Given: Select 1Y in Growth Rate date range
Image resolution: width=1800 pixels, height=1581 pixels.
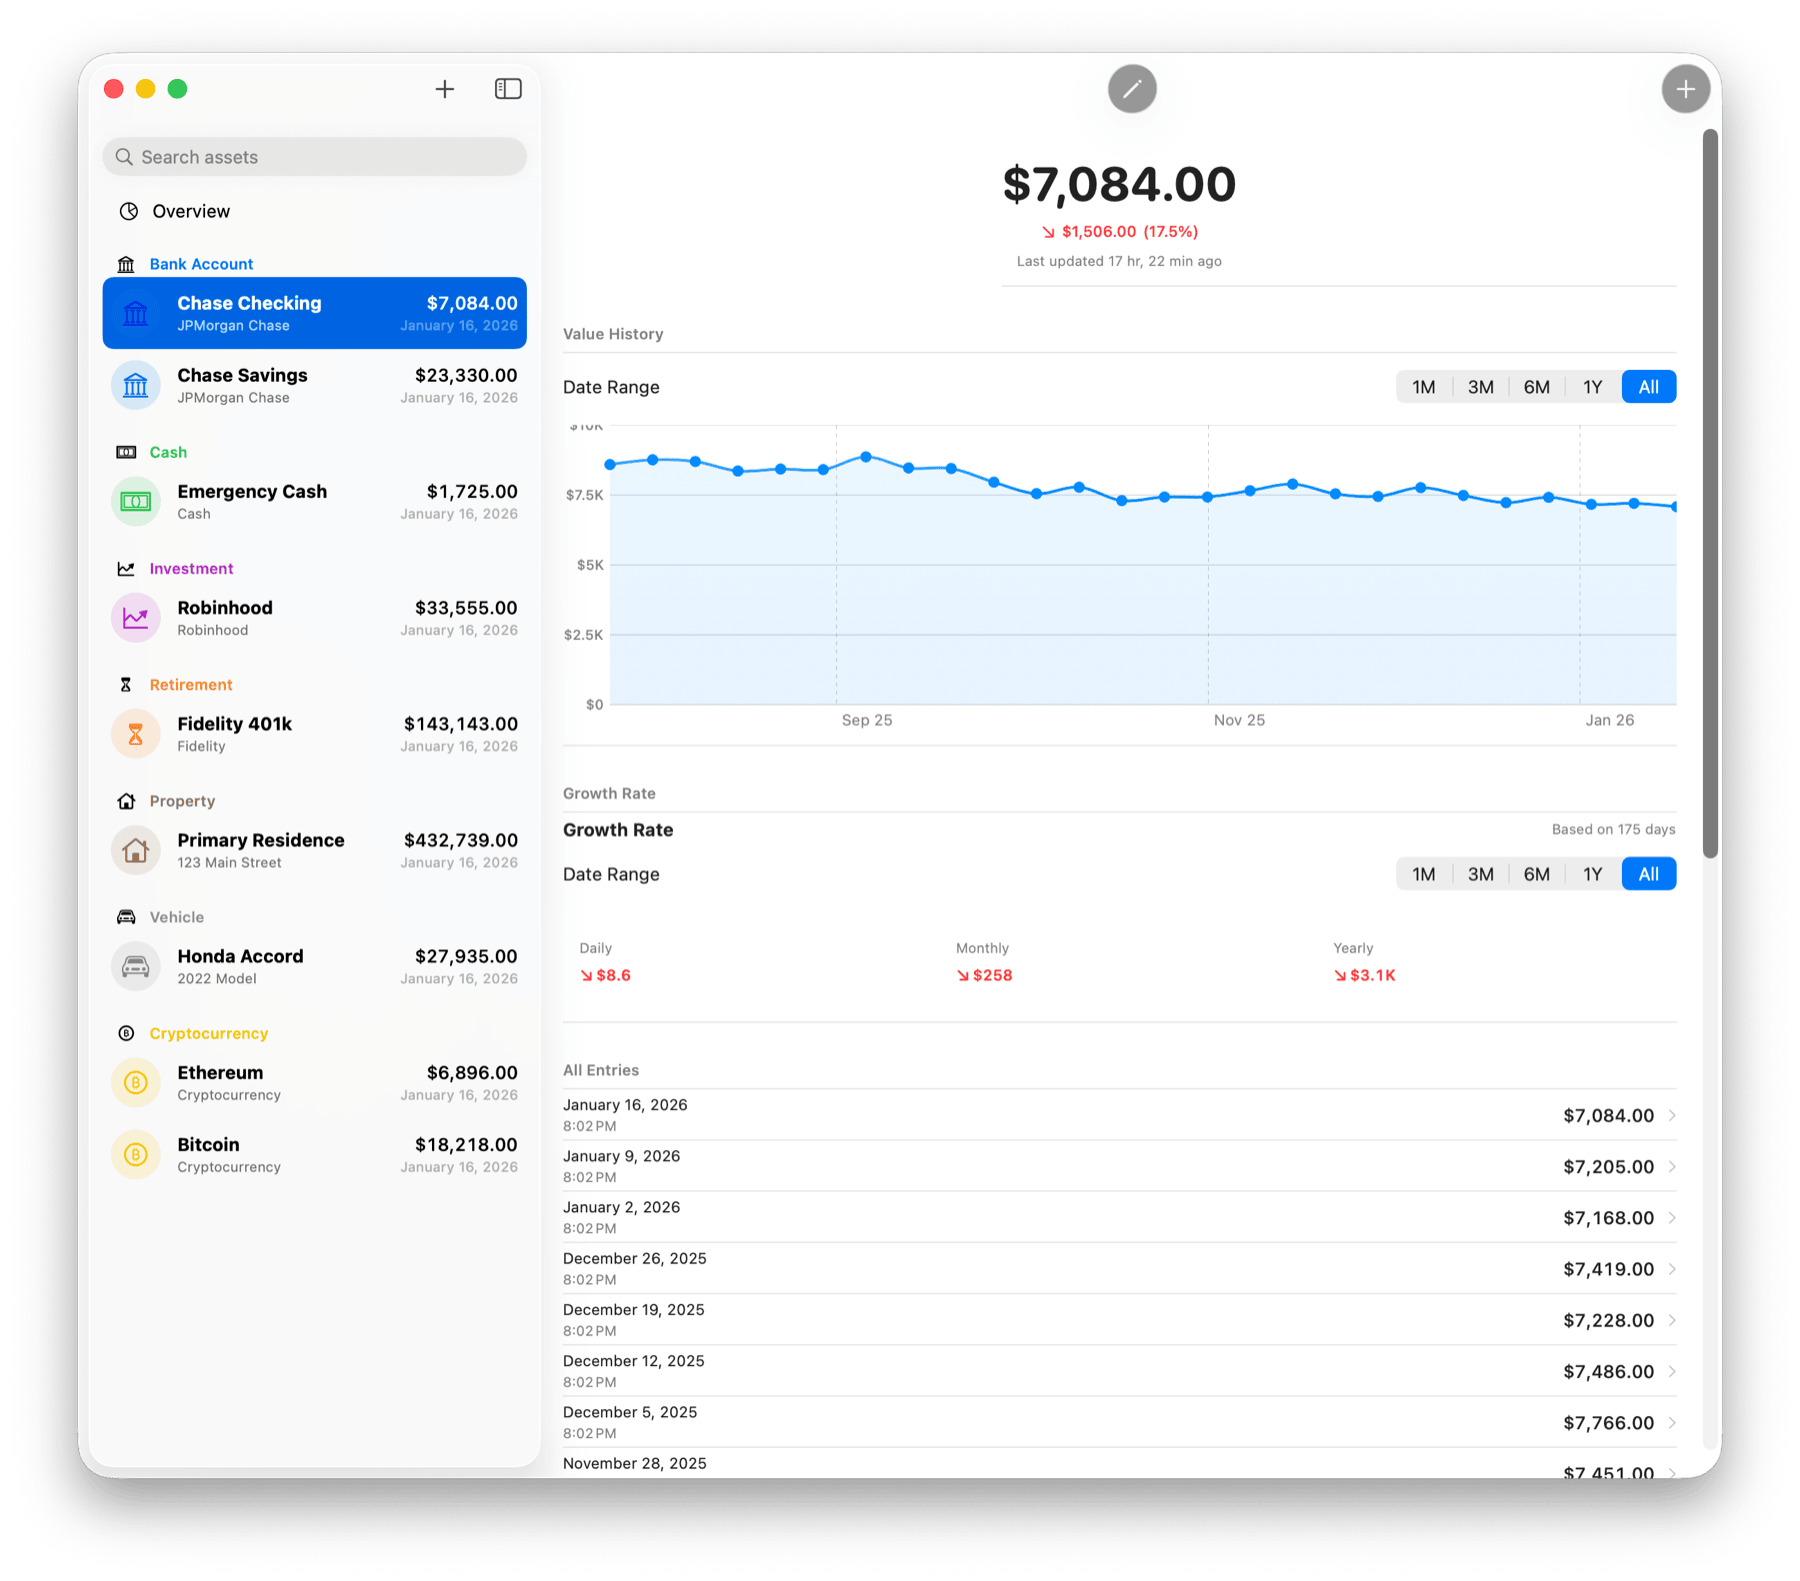Looking at the screenshot, I should pyautogui.click(x=1592, y=874).
